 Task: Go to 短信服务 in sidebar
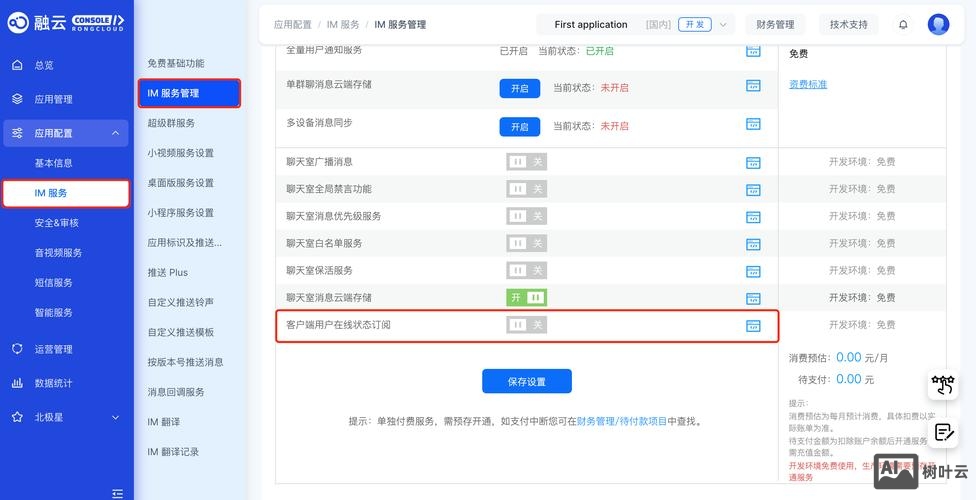(x=54, y=283)
